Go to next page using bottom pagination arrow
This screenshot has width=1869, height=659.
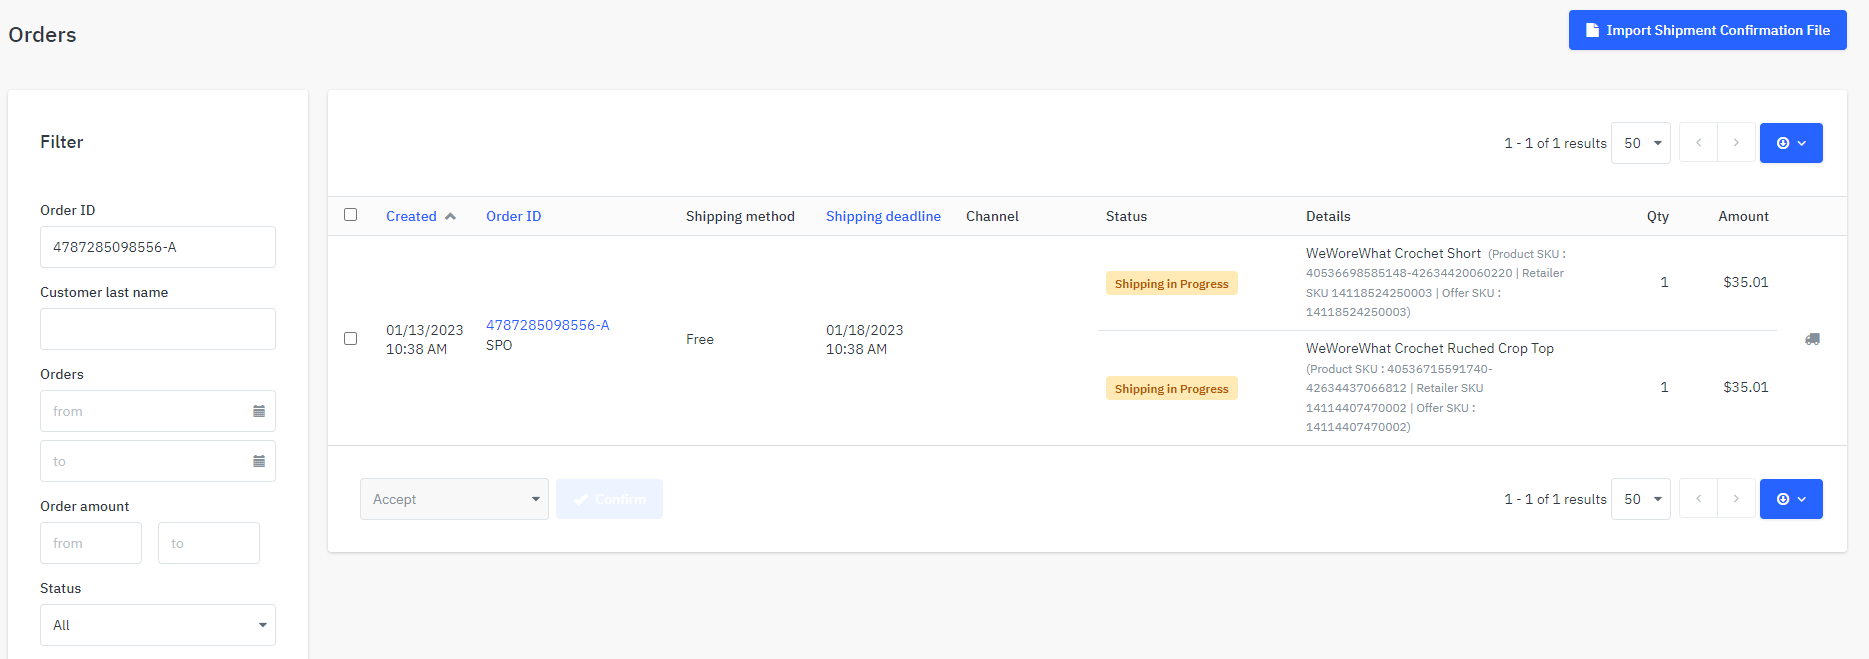point(1736,499)
